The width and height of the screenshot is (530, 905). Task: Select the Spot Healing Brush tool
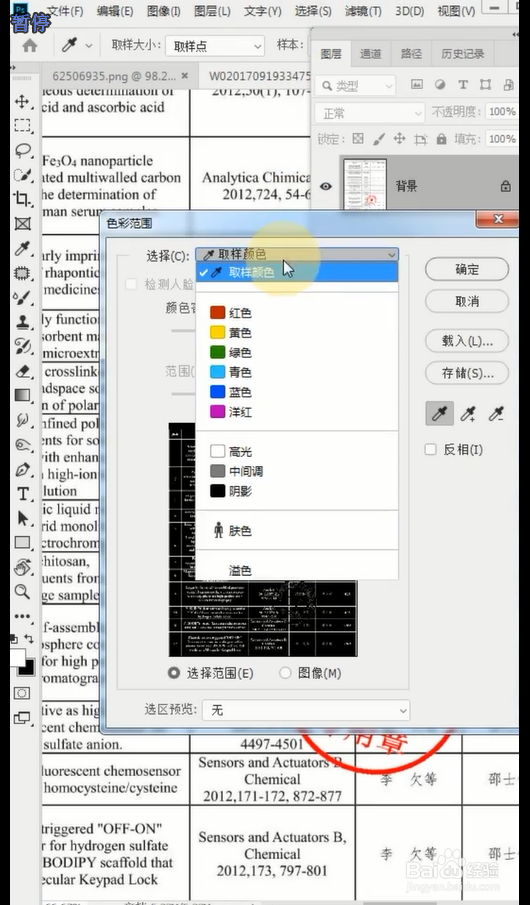(22, 273)
